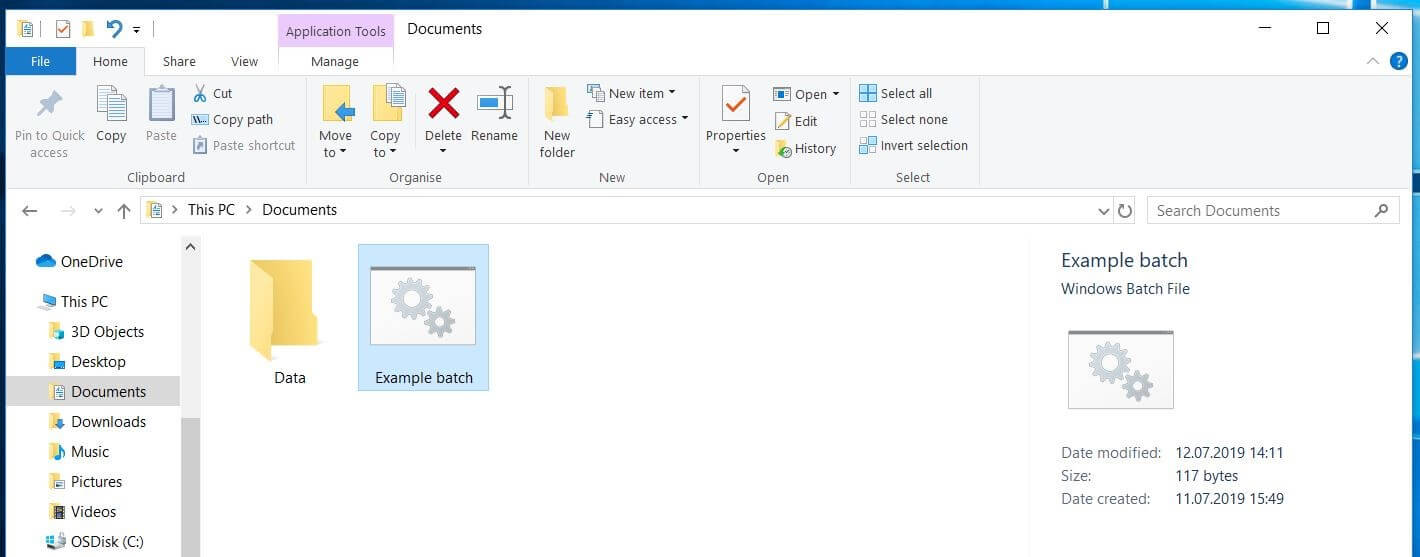Expand the Properties dropdown arrow
This screenshot has height=557, width=1420.
pos(735,151)
